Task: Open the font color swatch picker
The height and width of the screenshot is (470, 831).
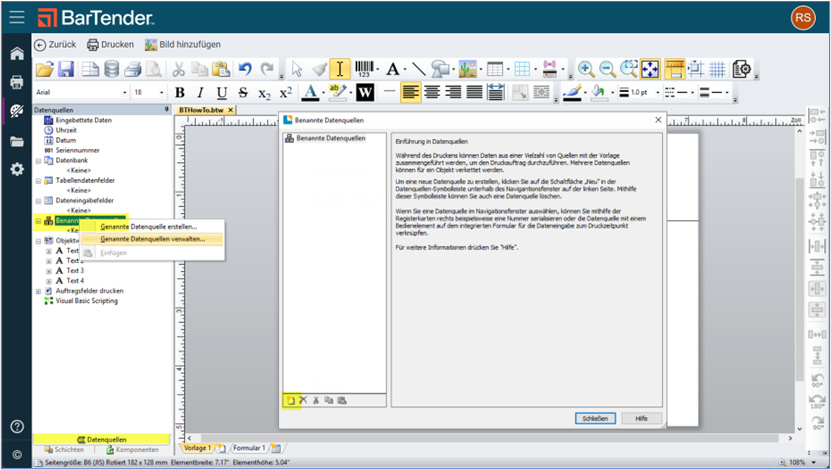Action: point(310,92)
